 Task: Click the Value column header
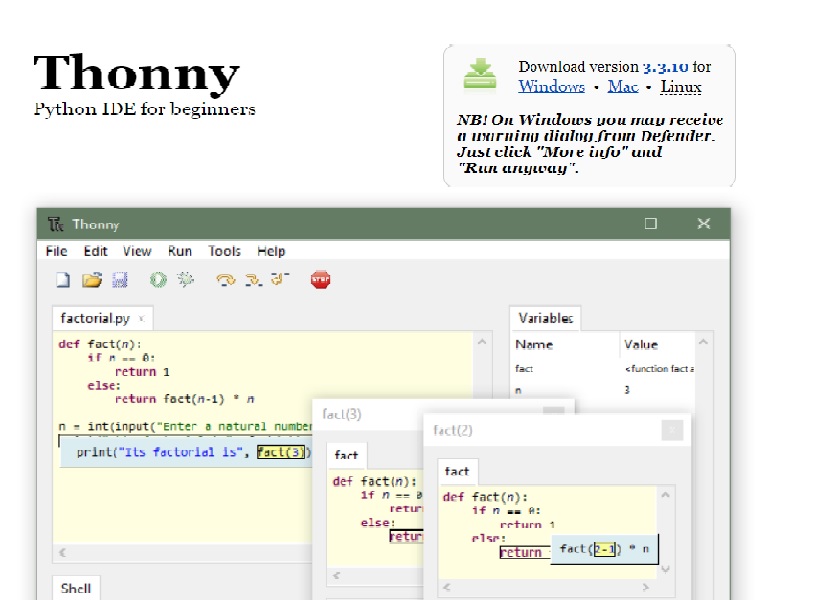pos(641,344)
